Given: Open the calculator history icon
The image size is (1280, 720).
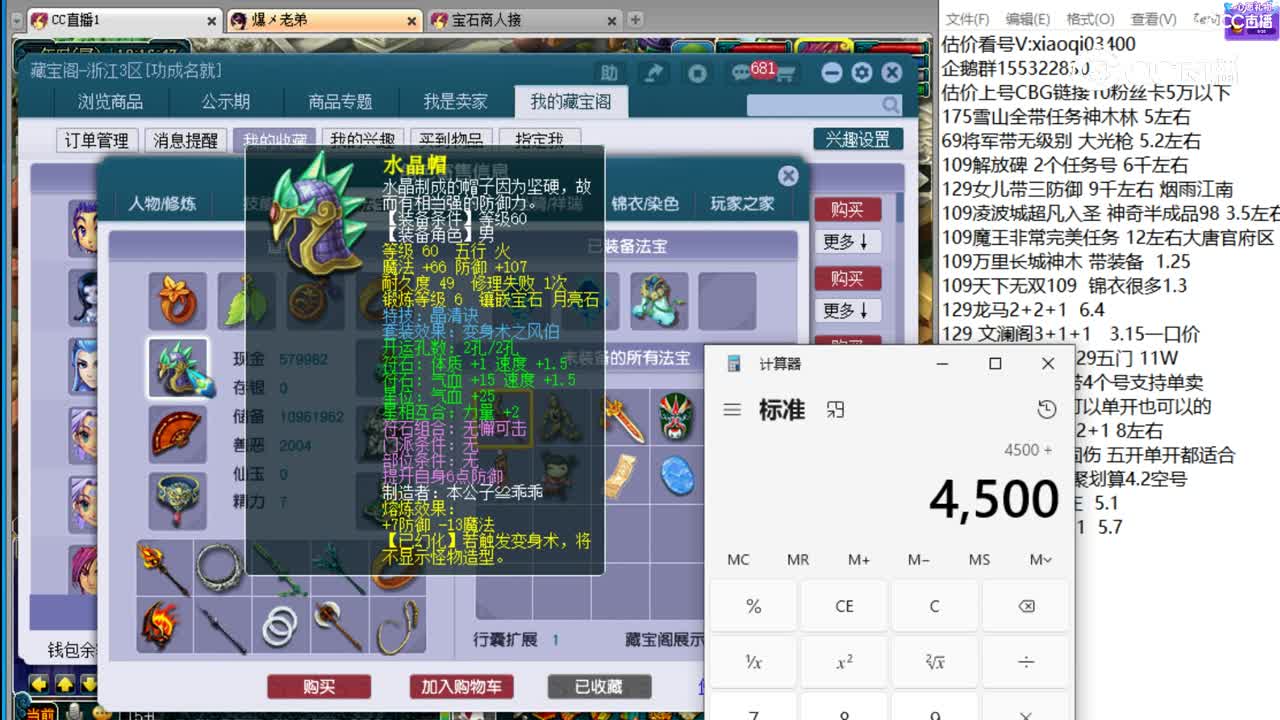Looking at the screenshot, I should click(x=1046, y=410).
